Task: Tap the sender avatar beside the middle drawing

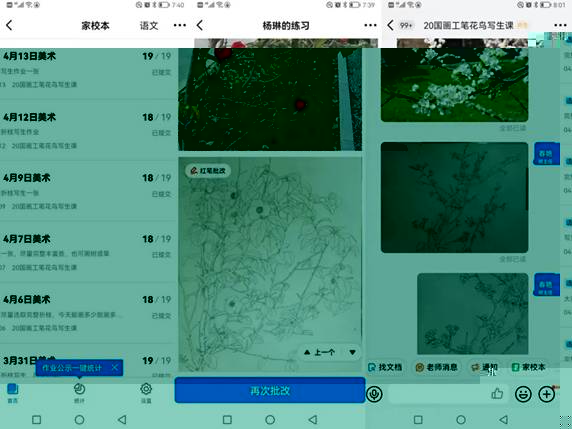Action: coord(546,154)
